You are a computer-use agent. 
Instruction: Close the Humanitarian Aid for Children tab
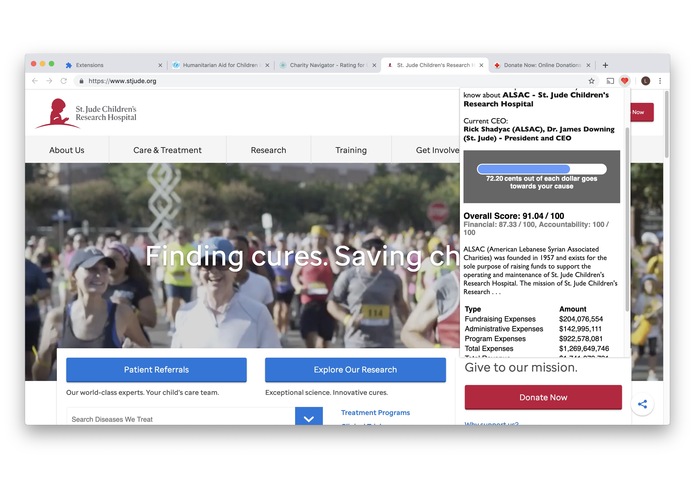[x=267, y=65]
